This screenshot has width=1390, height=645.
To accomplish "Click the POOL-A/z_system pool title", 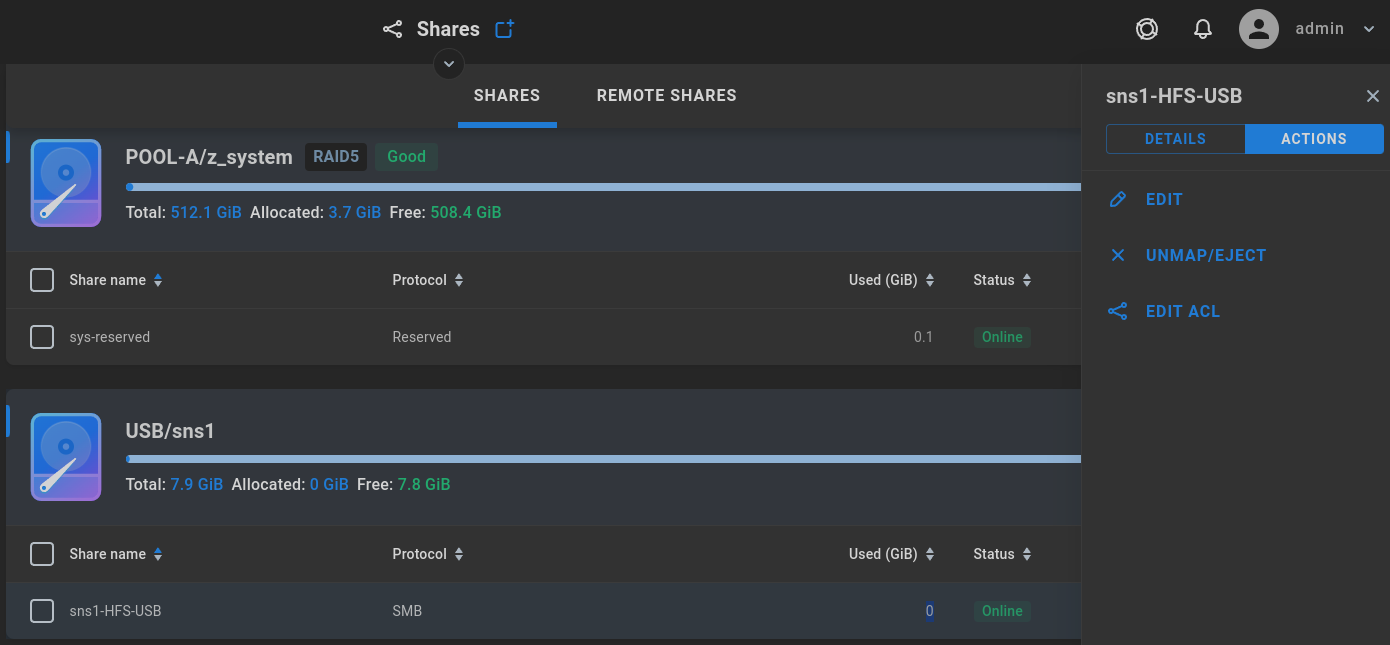I will [209, 157].
